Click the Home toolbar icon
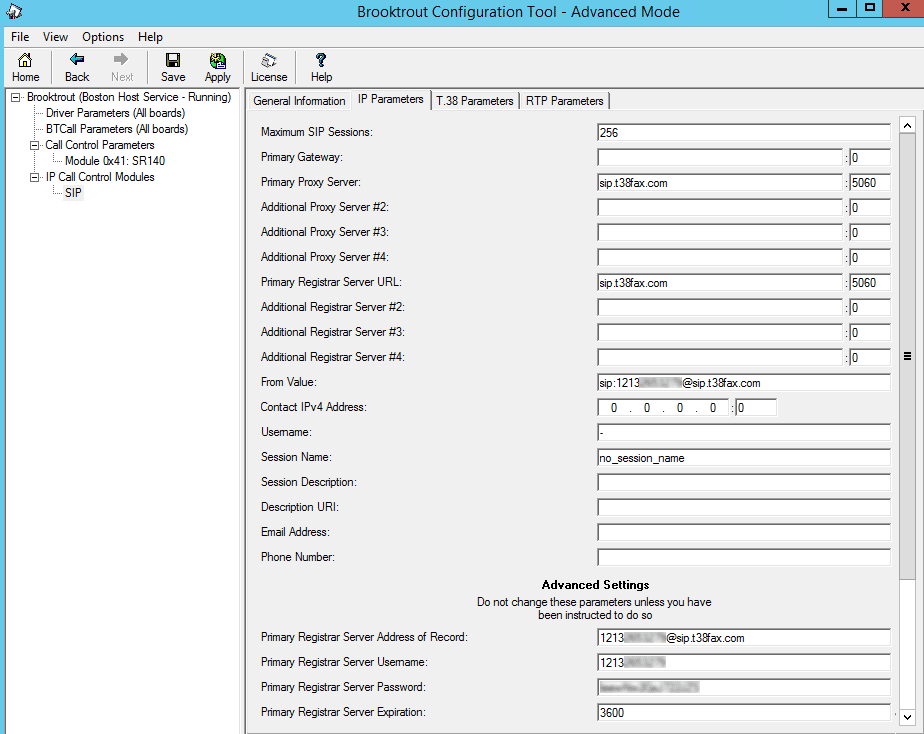This screenshot has width=924, height=734. tap(25, 67)
